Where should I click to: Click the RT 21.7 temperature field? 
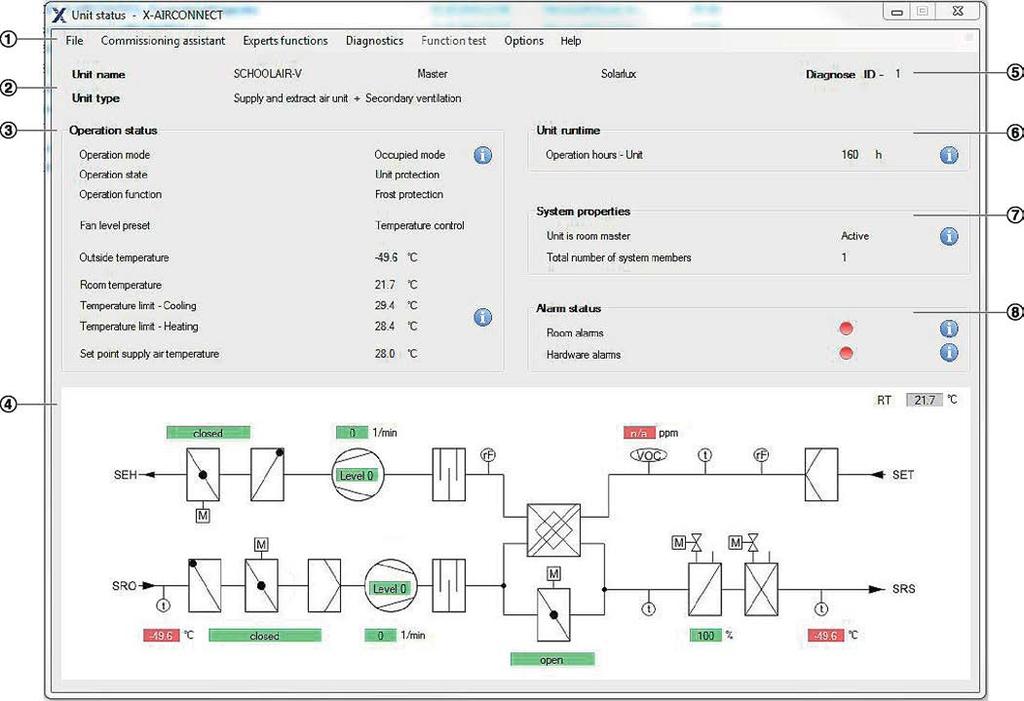pos(924,400)
